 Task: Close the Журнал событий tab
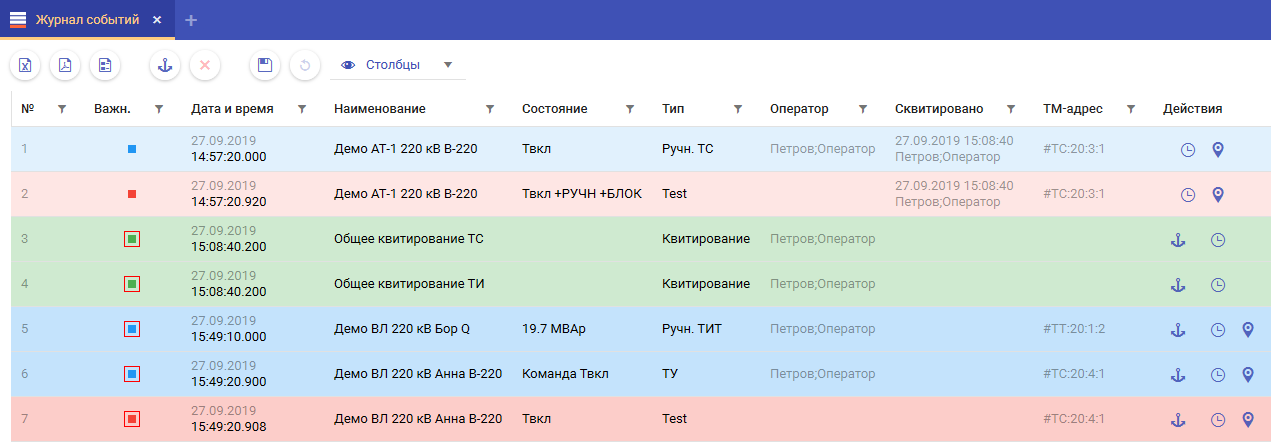click(157, 20)
